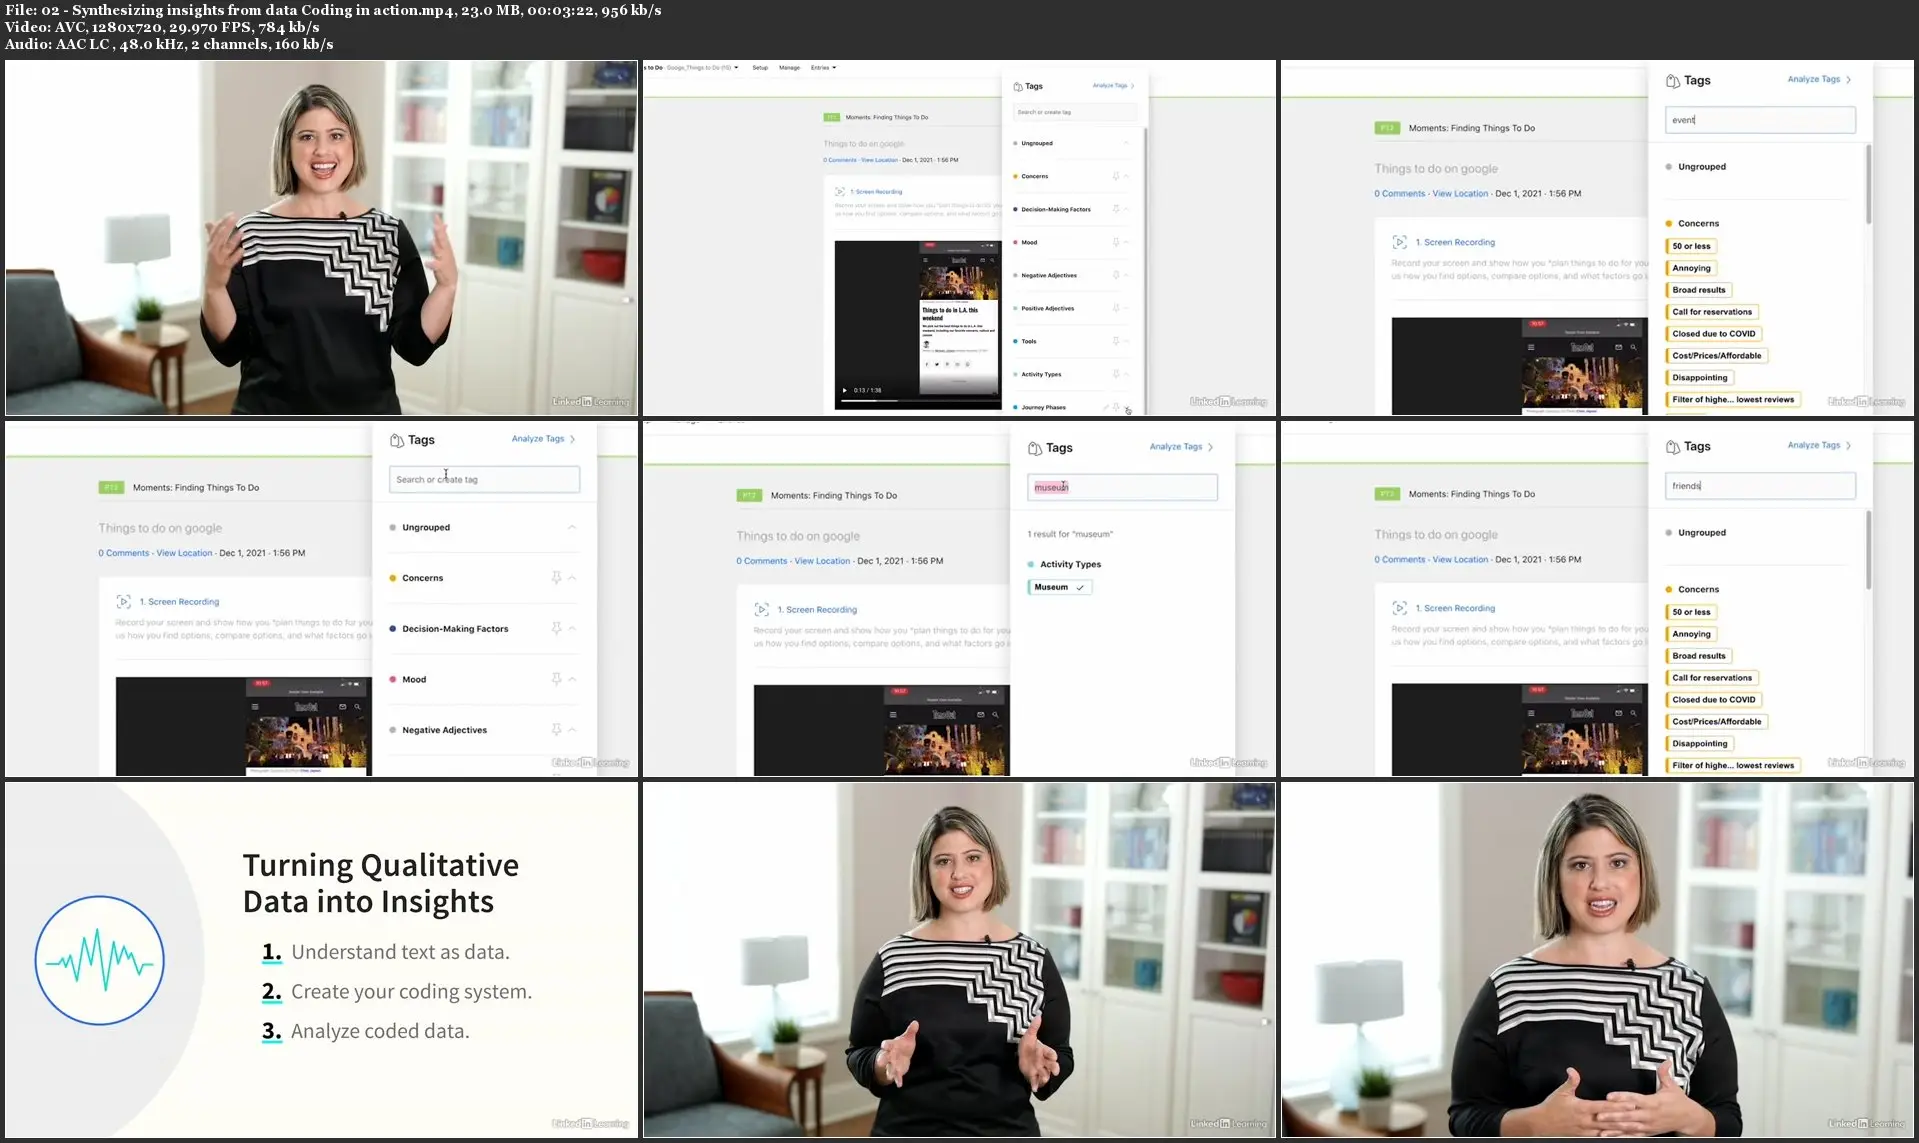Toggle Cost/Prices/Affordable tag in the 'friends' frame
The height and width of the screenshot is (1143, 1919).
pyautogui.click(x=1717, y=722)
